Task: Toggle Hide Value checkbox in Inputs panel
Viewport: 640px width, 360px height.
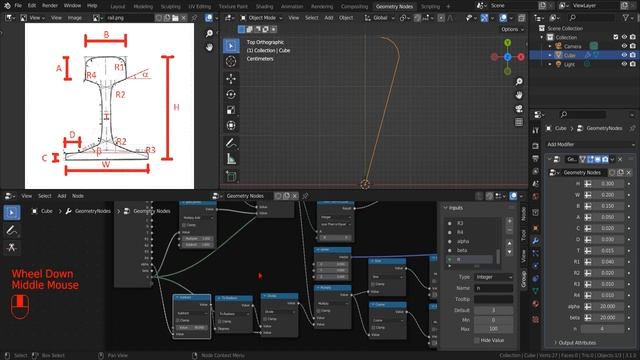Action: point(477,340)
